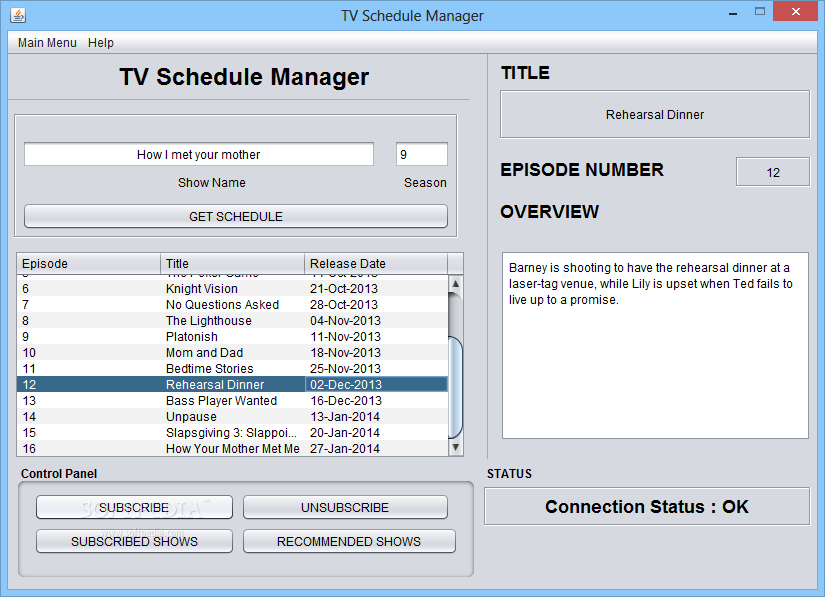
Task: Click the UNSUBSCRIBE button
Action: (345, 508)
